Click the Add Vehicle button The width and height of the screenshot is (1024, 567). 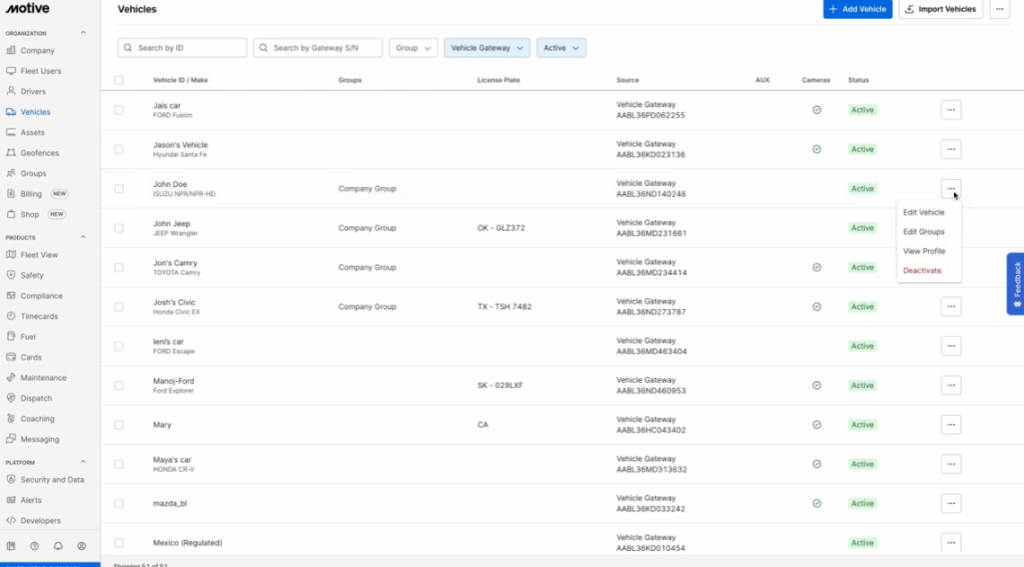pos(857,9)
